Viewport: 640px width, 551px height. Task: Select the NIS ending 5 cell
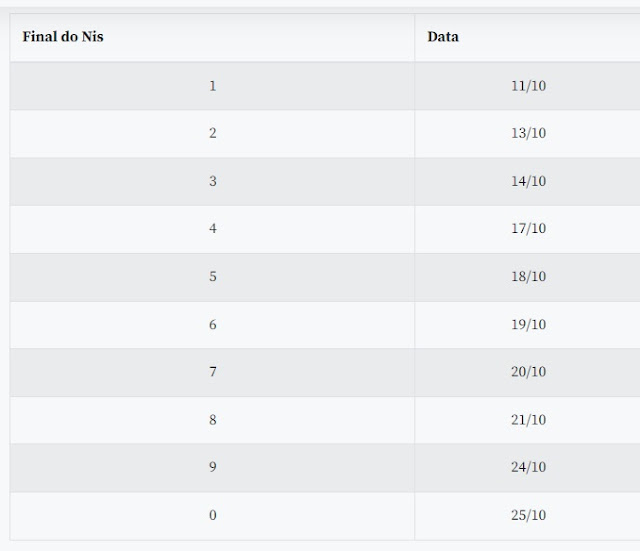(212, 277)
